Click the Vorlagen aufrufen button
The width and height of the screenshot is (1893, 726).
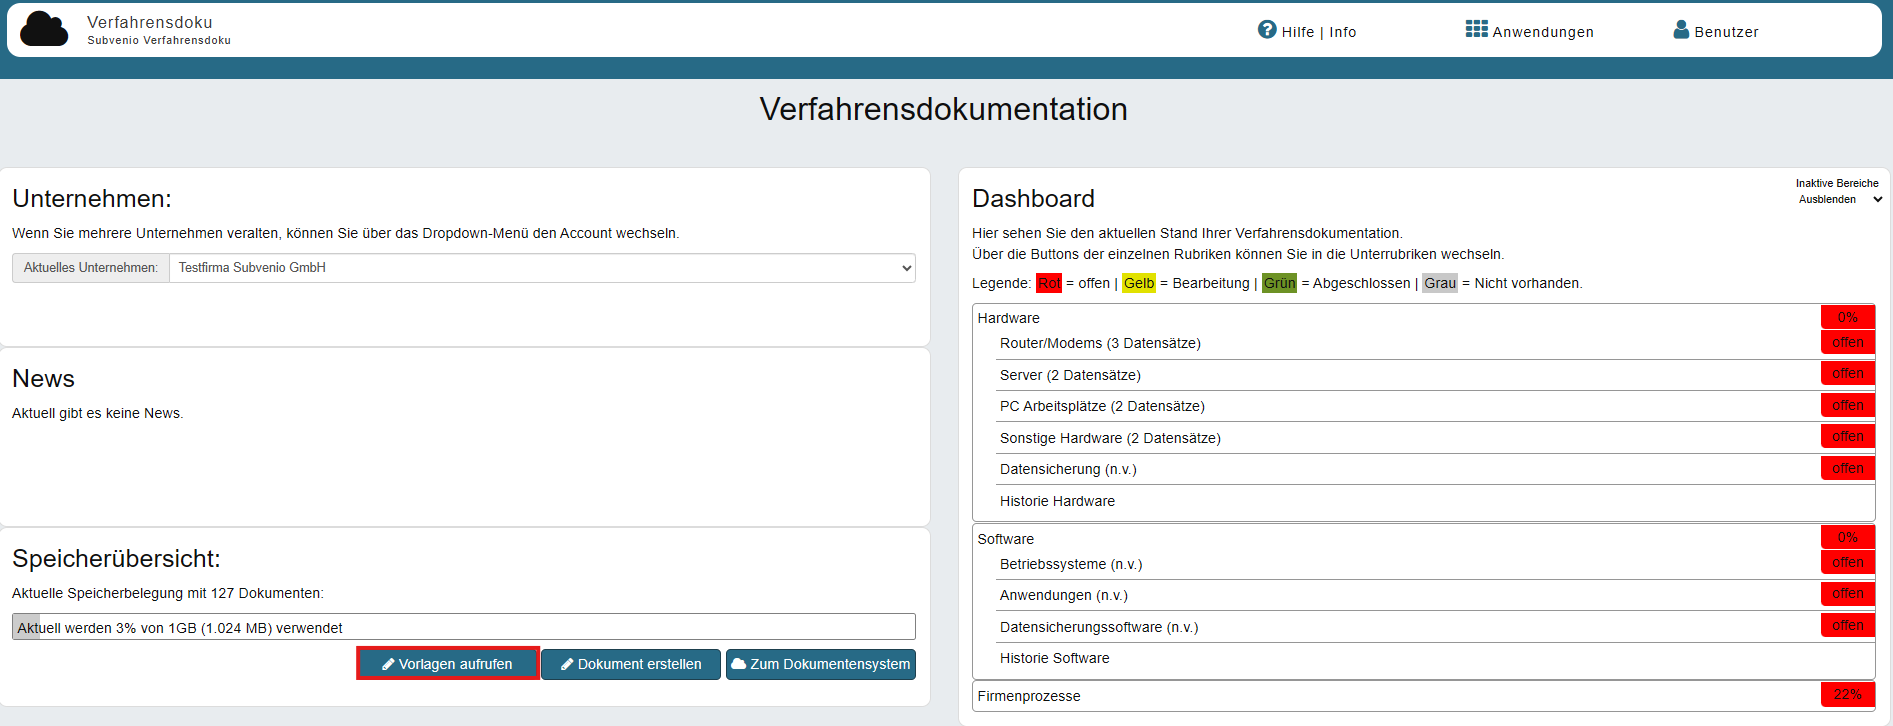[448, 664]
